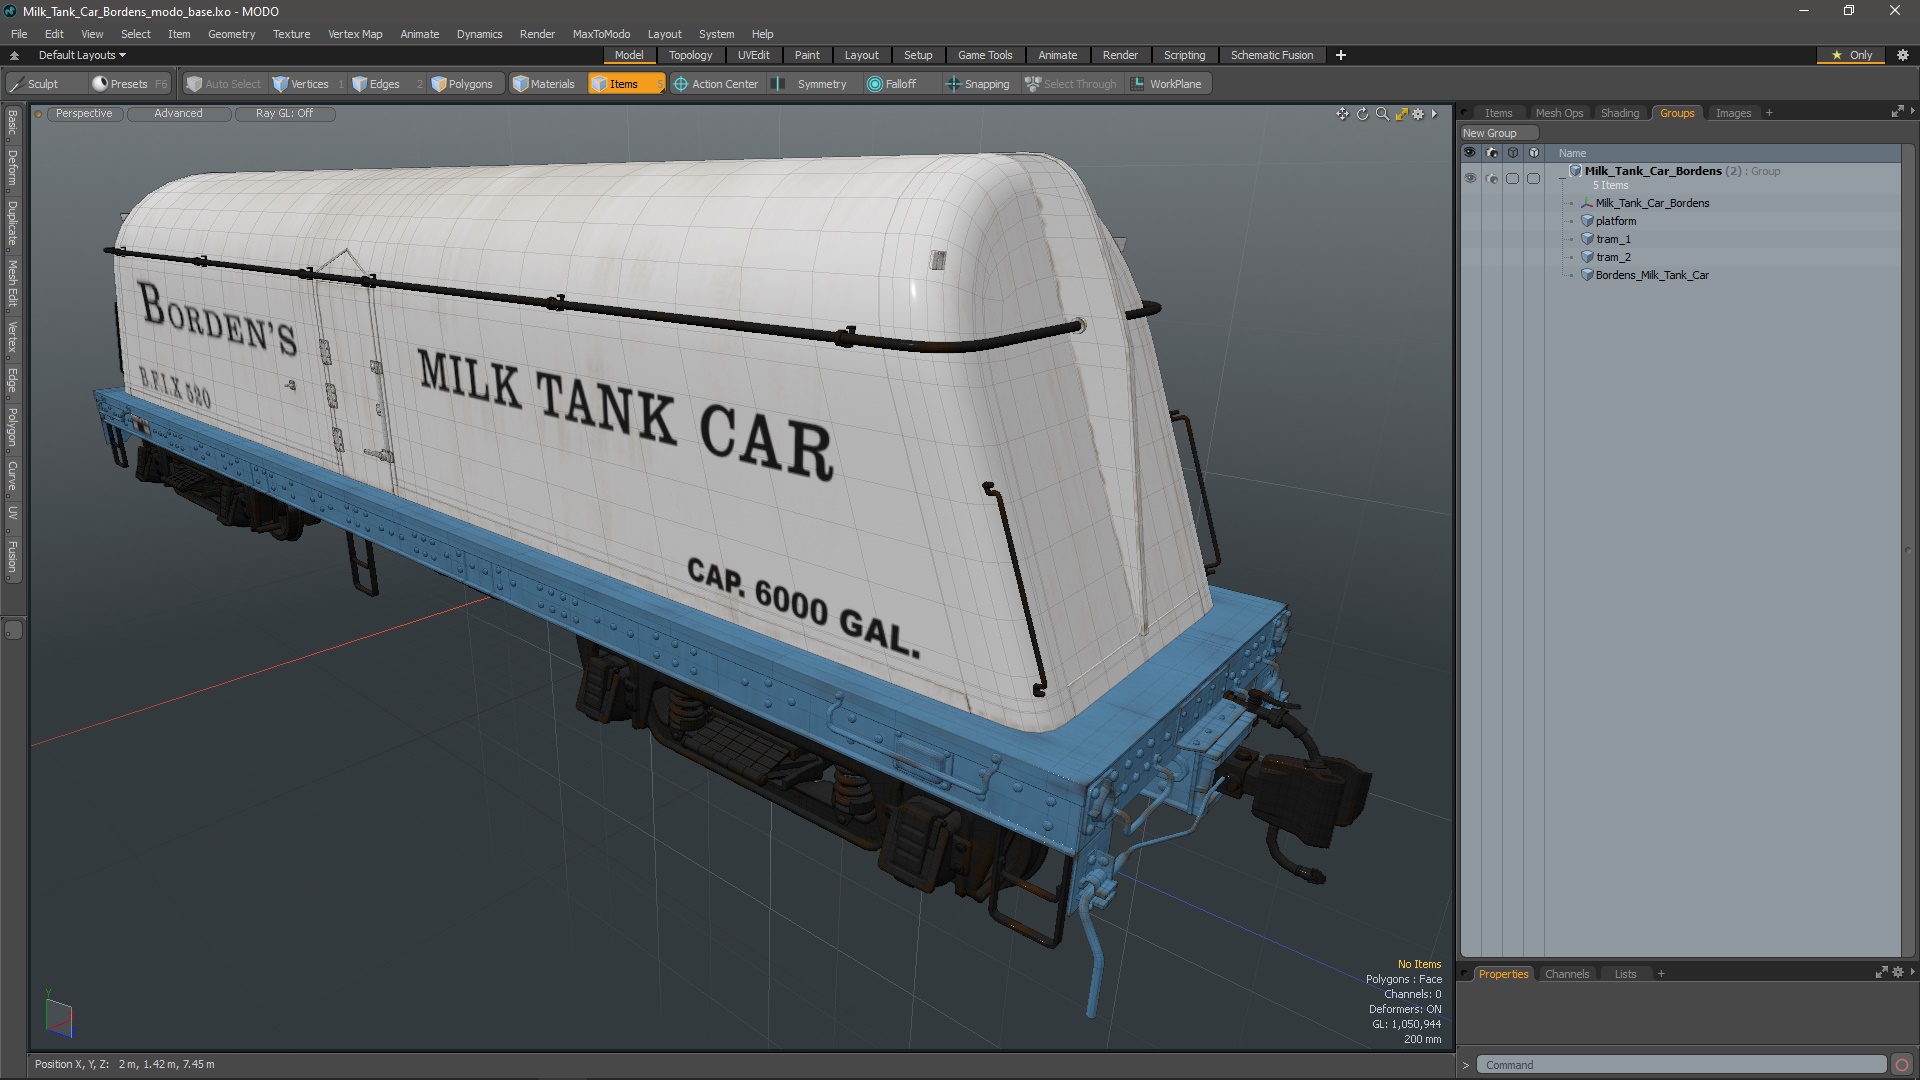The image size is (1920, 1080).
Task: Toggle the Only star button
Action: 1851,55
